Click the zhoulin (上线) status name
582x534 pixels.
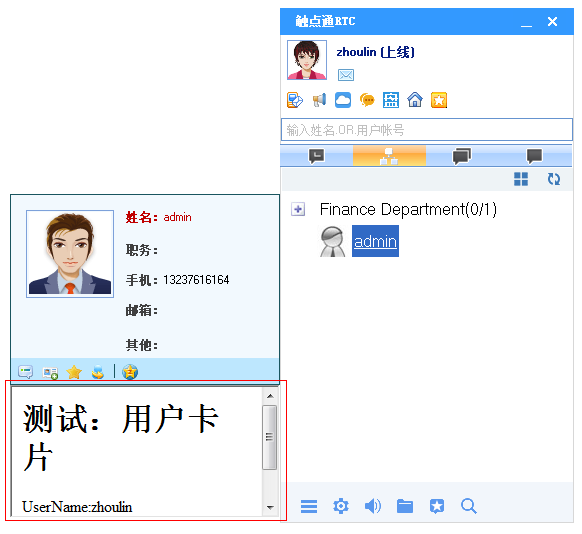pos(375,52)
